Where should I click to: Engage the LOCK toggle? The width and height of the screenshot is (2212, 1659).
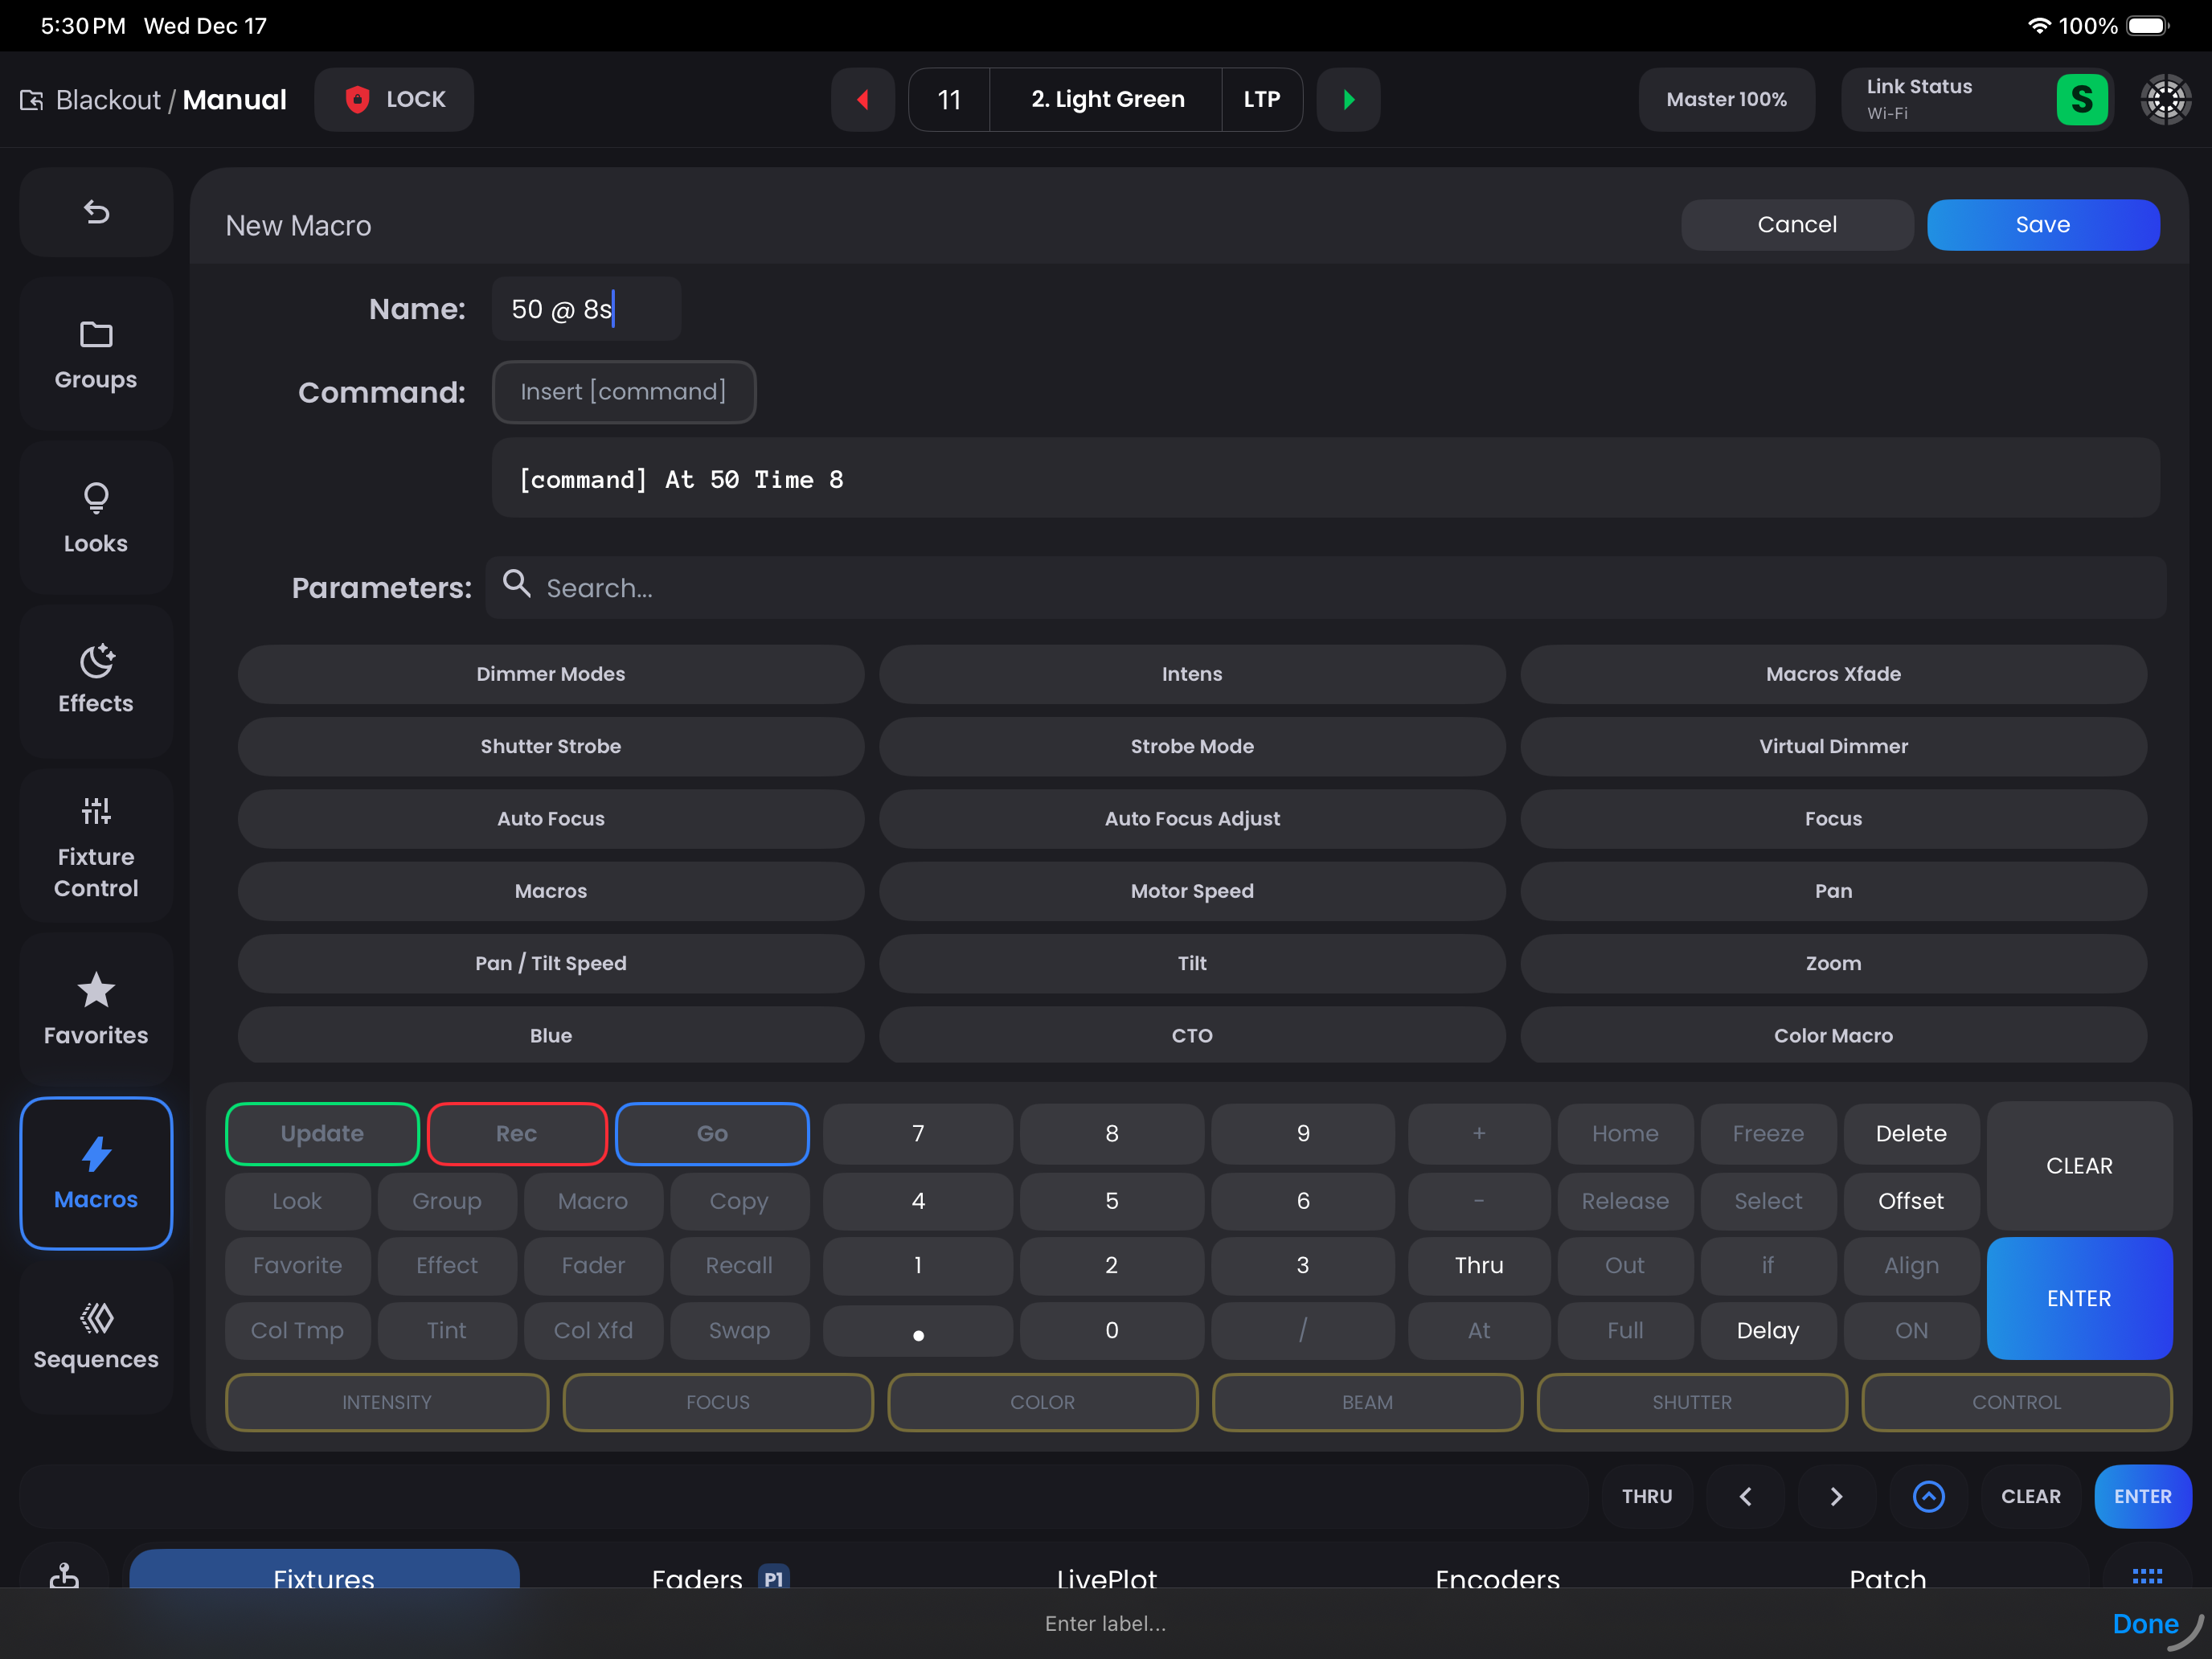click(x=393, y=99)
